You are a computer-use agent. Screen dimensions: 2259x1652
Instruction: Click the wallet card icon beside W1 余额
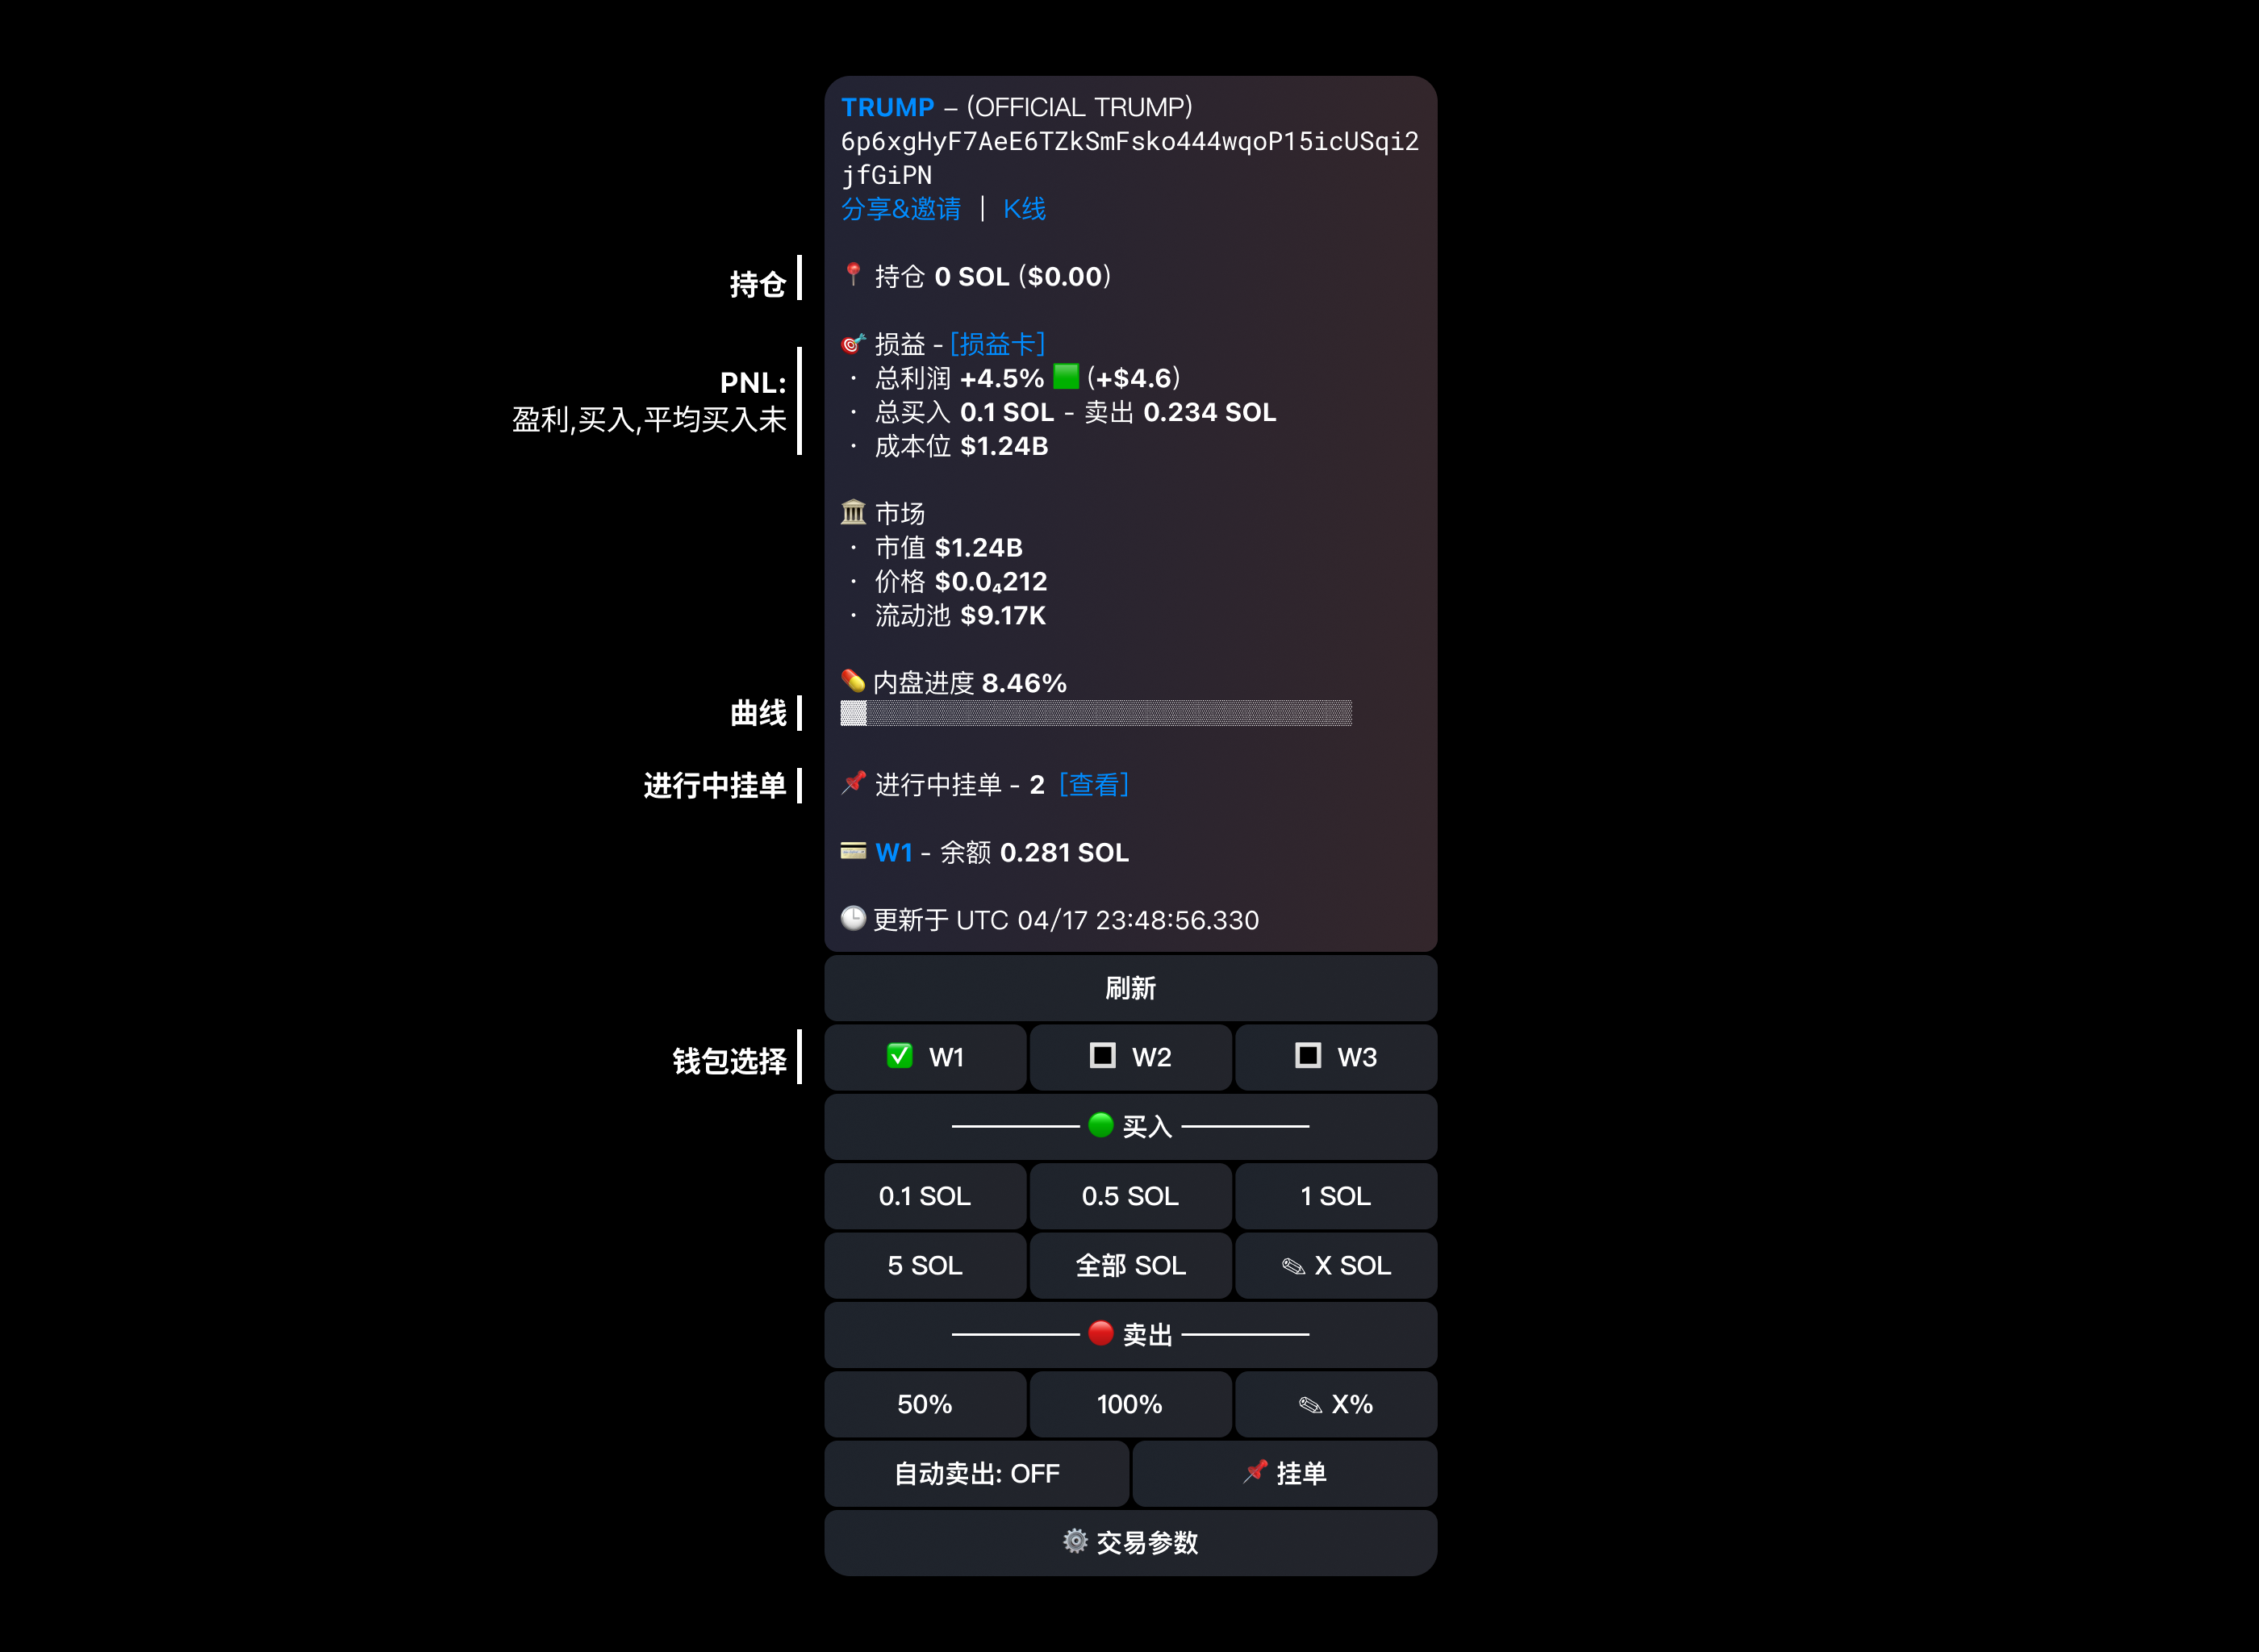(853, 851)
